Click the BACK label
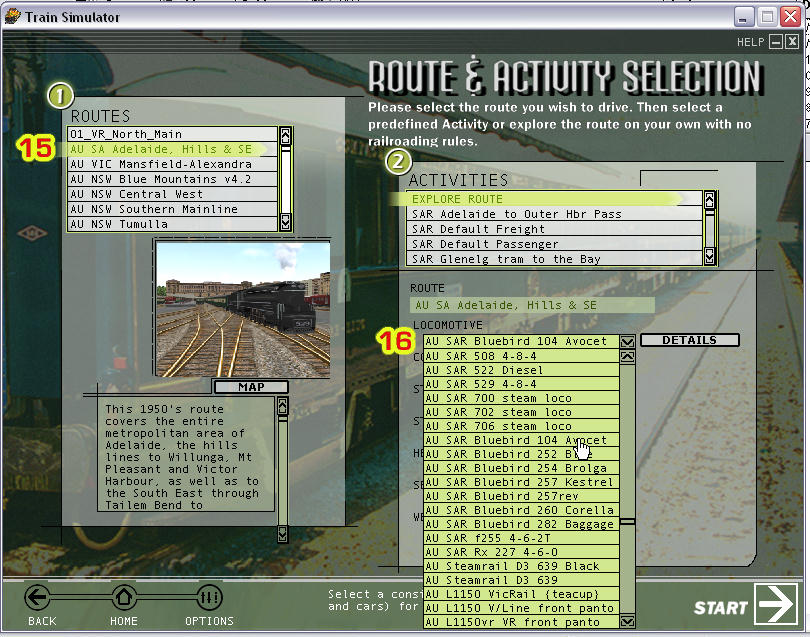Image resolution: width=810 pixels, height=637 pixels. click(x=42, y=621)
